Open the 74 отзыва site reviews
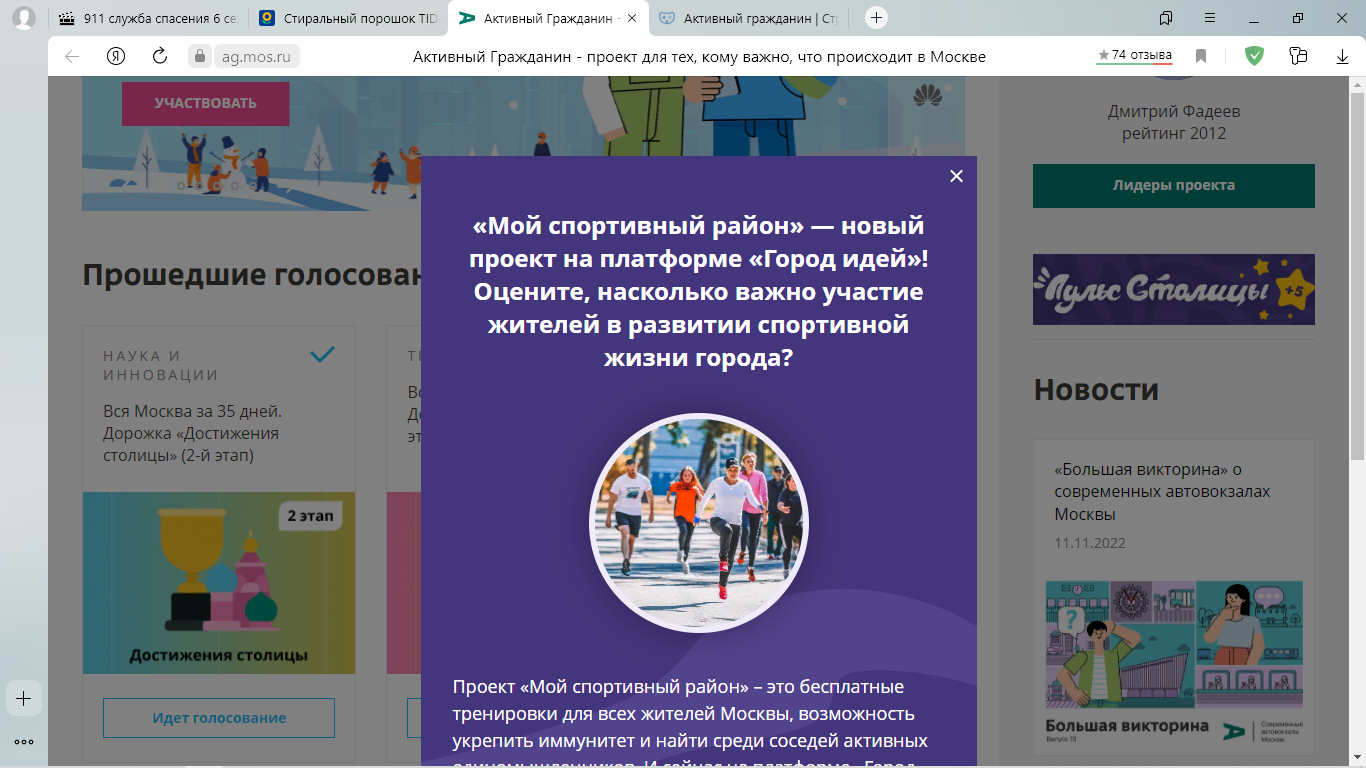Image resolution: width=1366 pixels, height=768 pixels. click(1134, 56)
